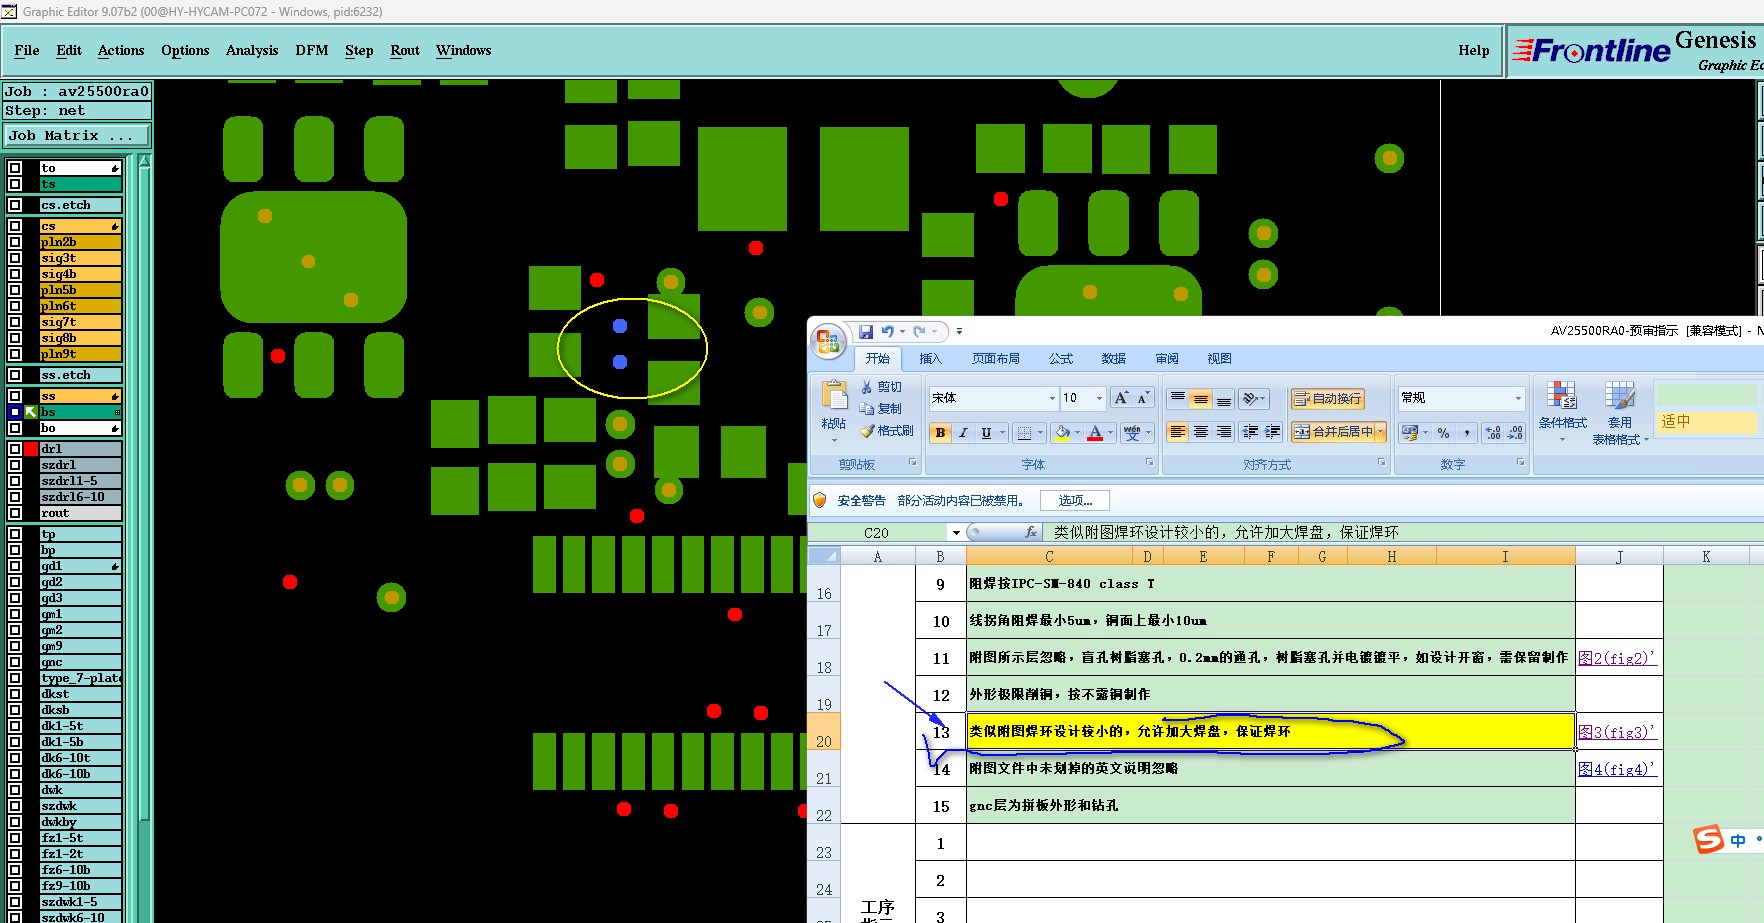Screen dimensions: 1764x923
Task: Open the Name Box dropdown arrow
Action: pyautogui.click(x=956, y=533)
